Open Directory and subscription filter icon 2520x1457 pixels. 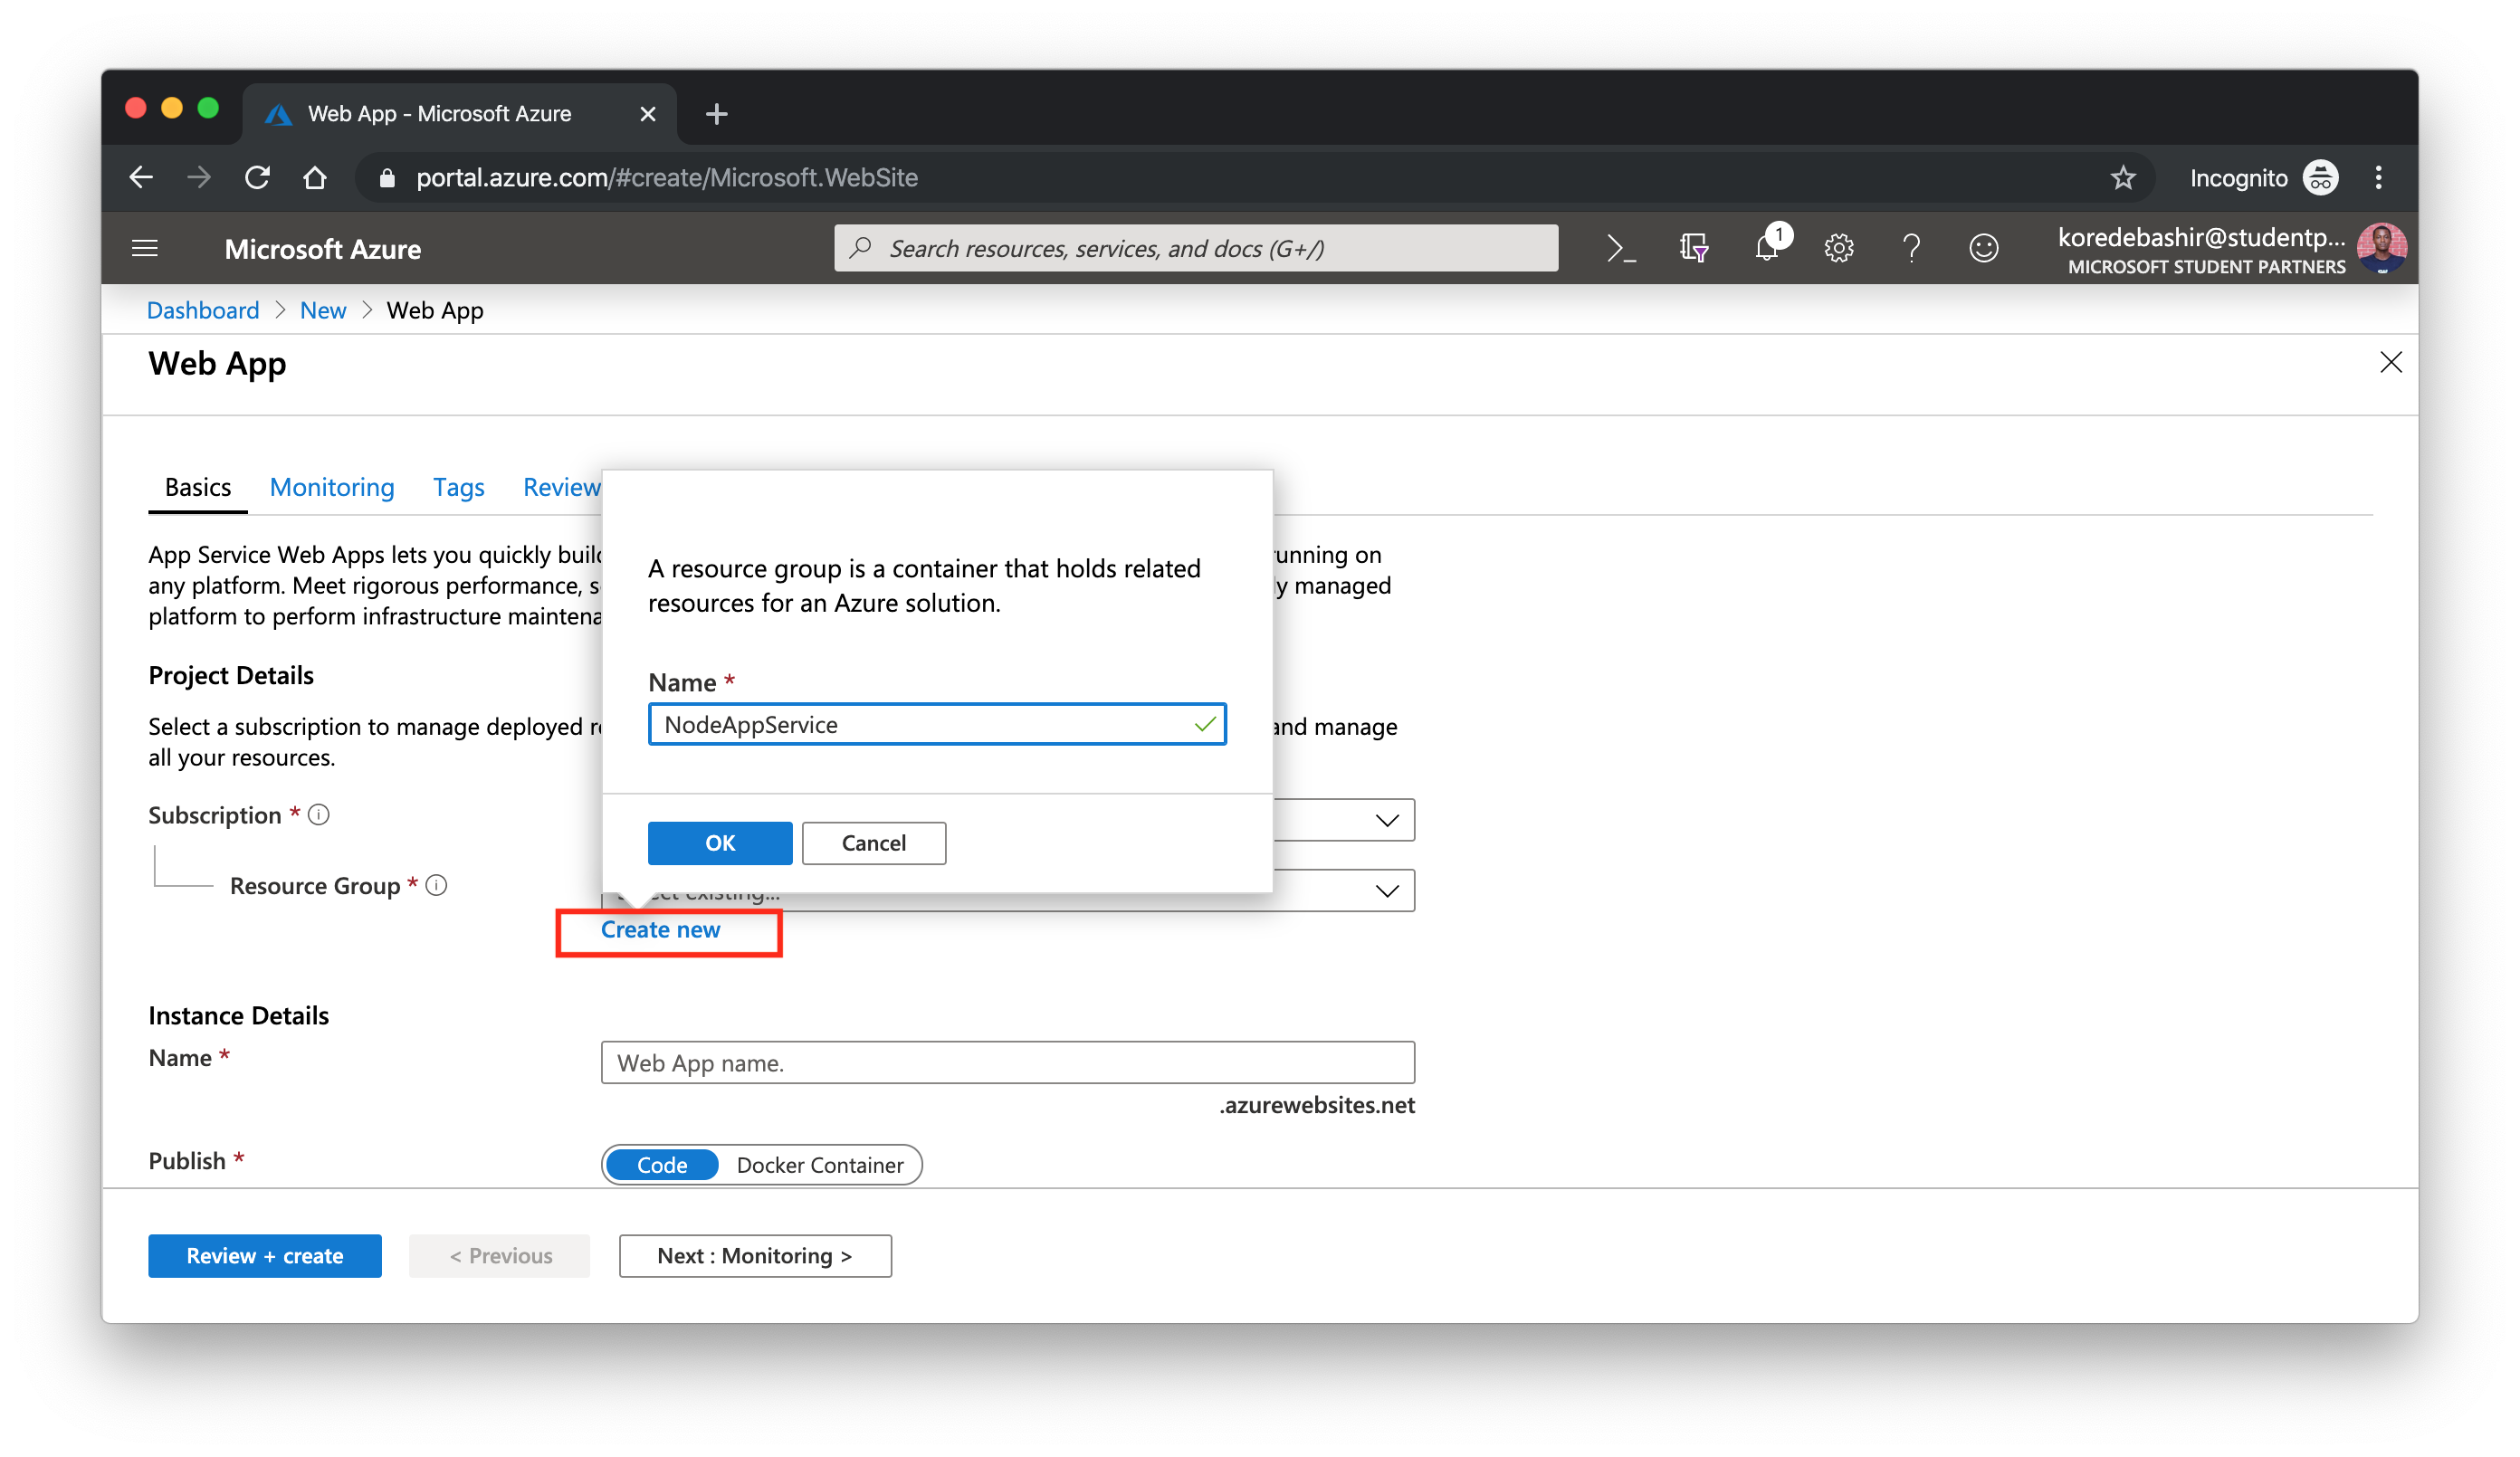(1693, 248)
